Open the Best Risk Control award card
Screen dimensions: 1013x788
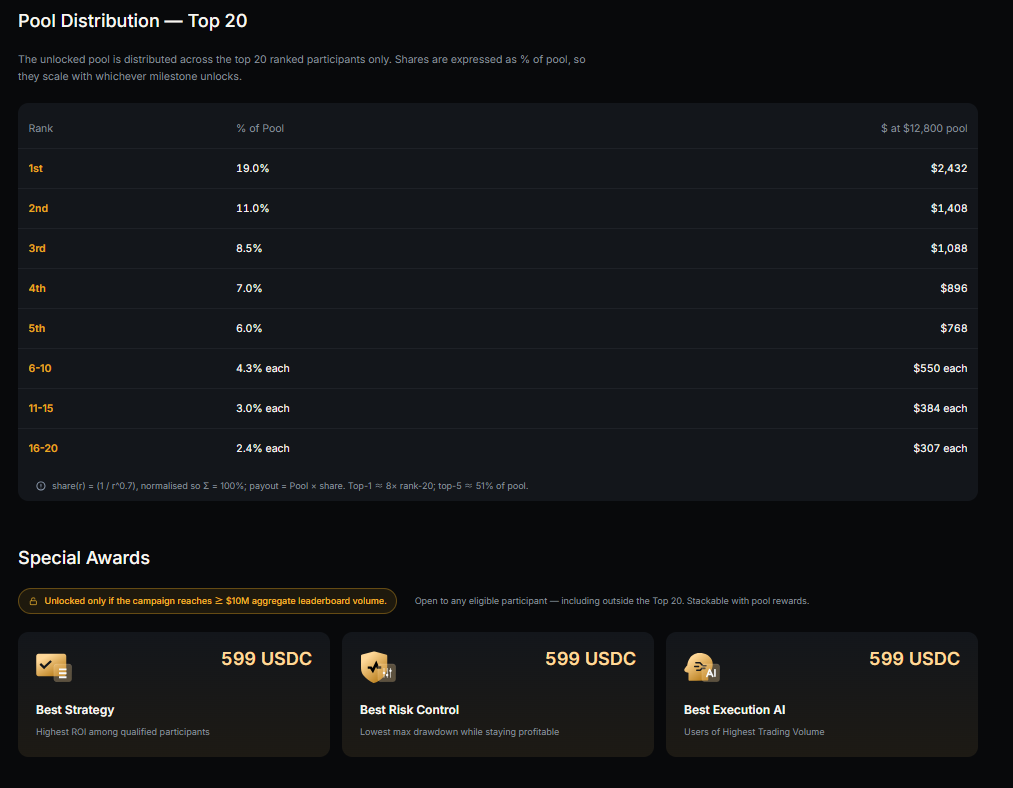(x=497, y=694)
